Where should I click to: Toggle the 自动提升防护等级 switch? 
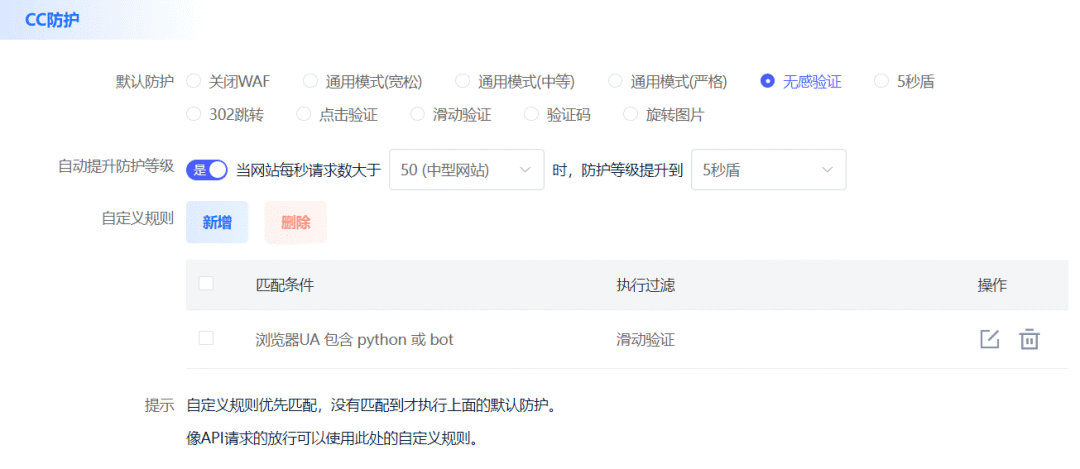pos(207,169)
